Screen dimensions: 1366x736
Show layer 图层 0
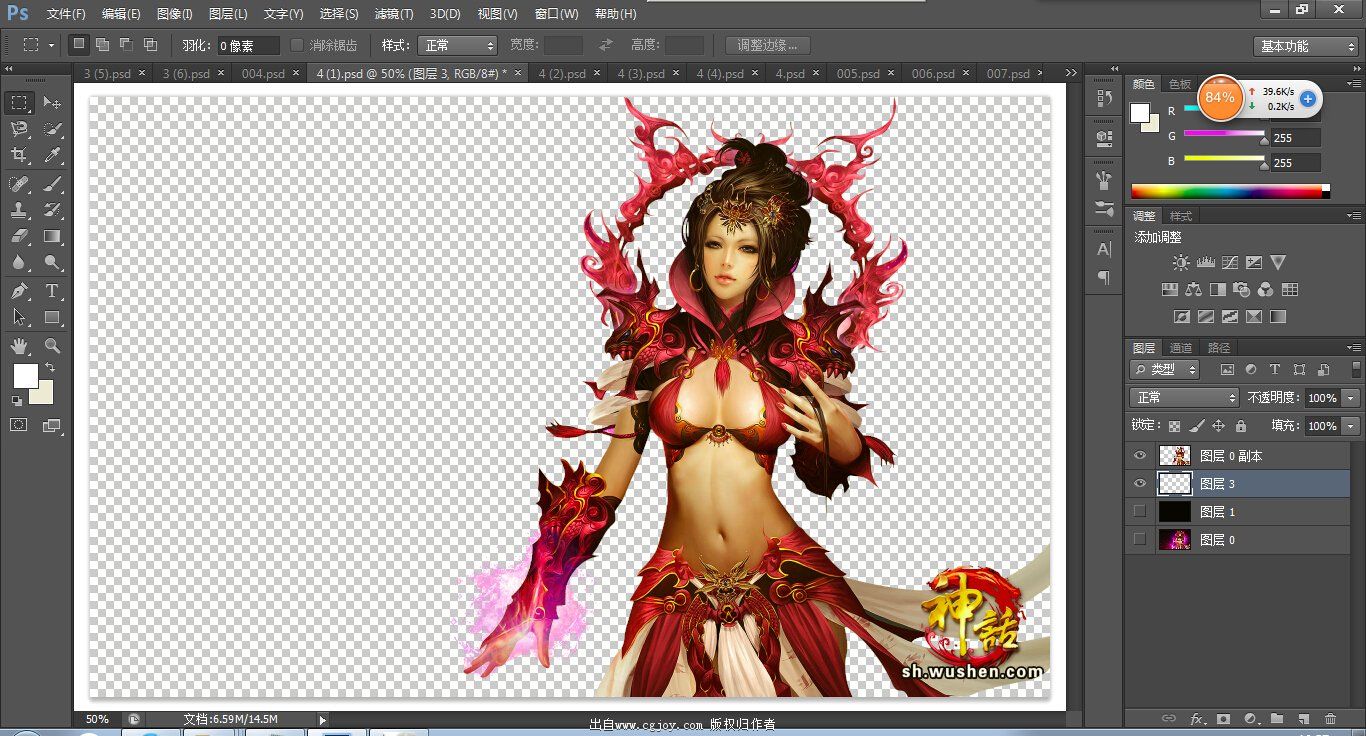(1139, 540)
